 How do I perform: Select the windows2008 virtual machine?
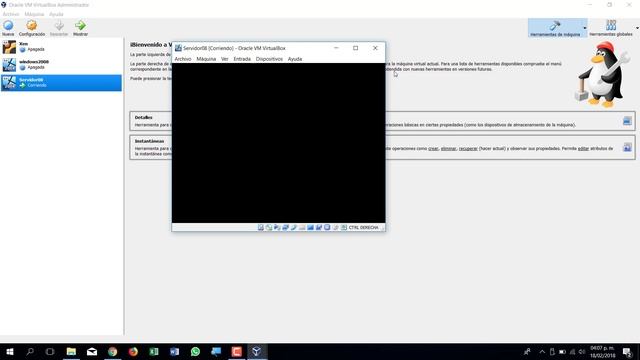coord(61,64)
